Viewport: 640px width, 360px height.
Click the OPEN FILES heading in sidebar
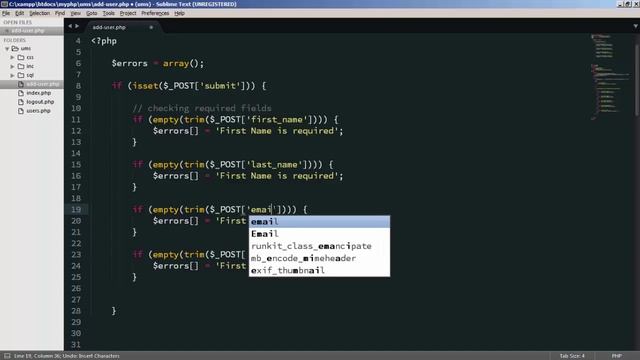click(x=18, y=22)
